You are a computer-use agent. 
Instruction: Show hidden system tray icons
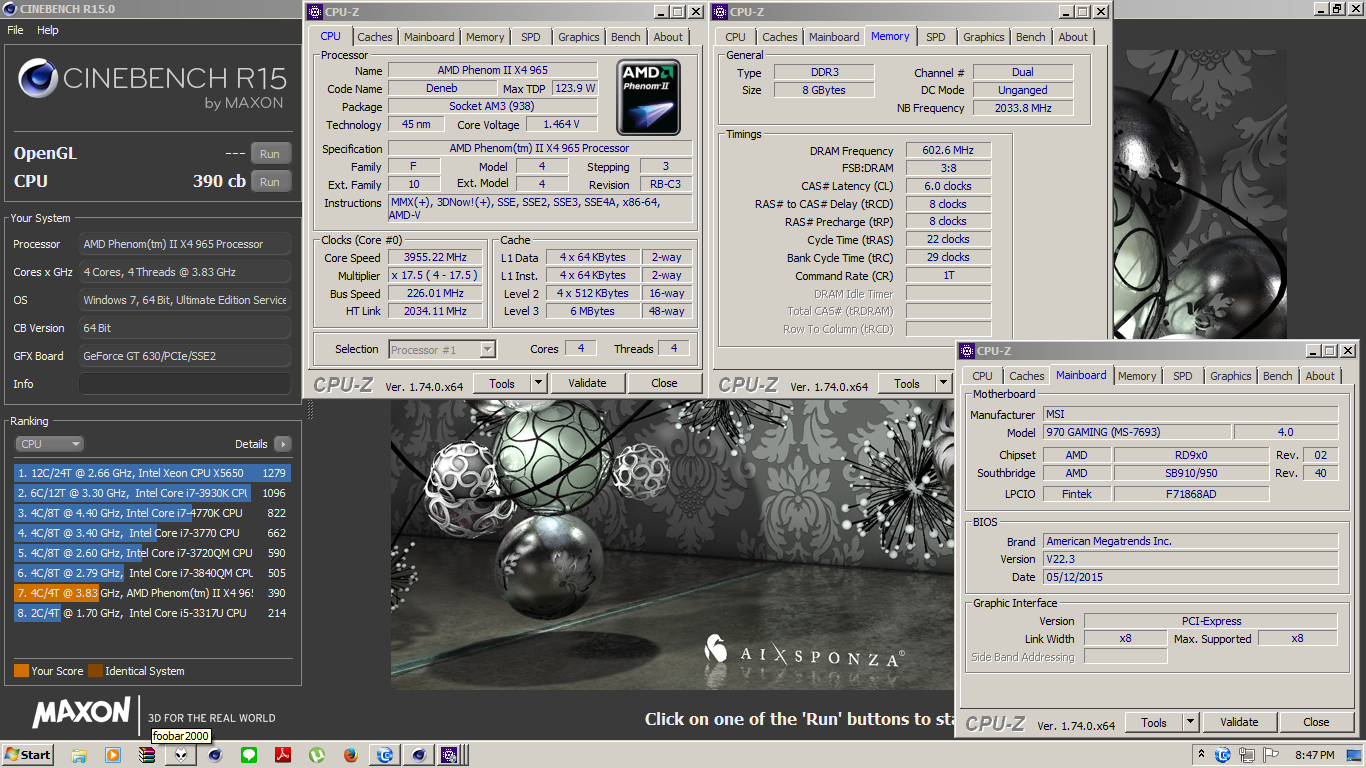click(x=1201, y=754)
